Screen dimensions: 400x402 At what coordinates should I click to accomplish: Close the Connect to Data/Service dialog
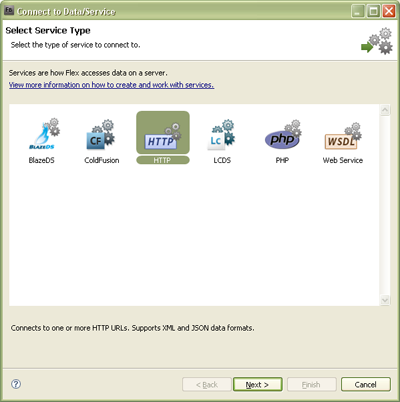tap(389, 11)
